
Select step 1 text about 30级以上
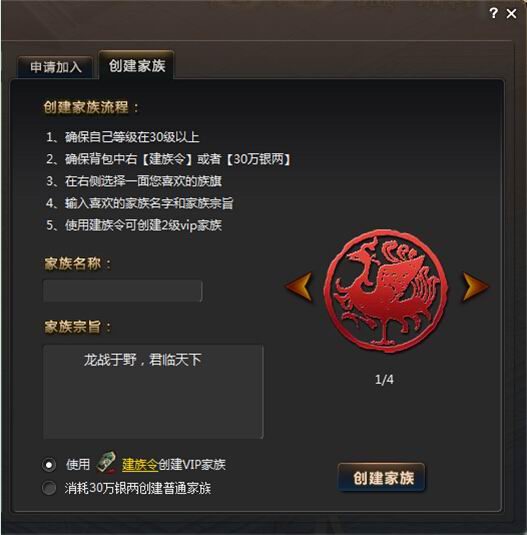click(123, 137)
